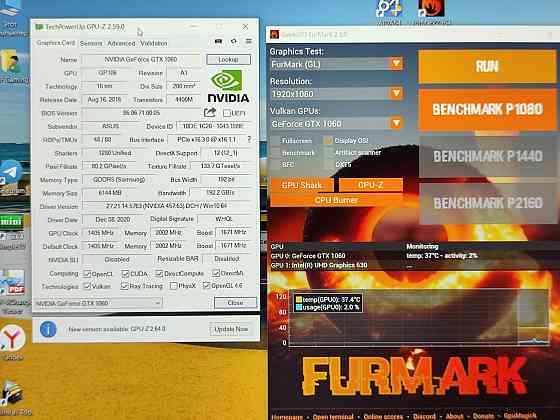Image resolution: width=560 pixels, height=420 pixels.
Task: Enable Fullscreen option in FurMark
Action: pyautogui.click(x=275, y=140)
